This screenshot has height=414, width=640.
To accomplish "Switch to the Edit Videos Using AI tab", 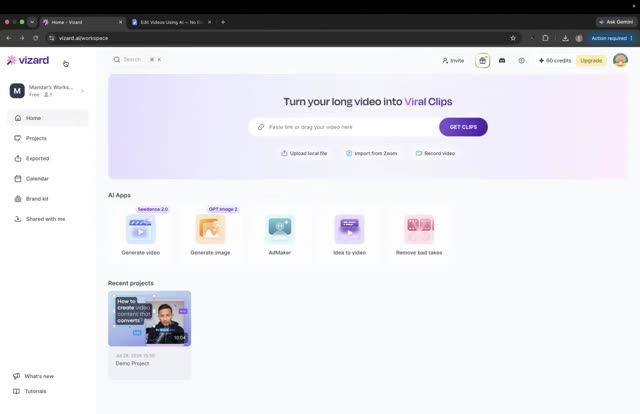I will (x=171, y=22).
